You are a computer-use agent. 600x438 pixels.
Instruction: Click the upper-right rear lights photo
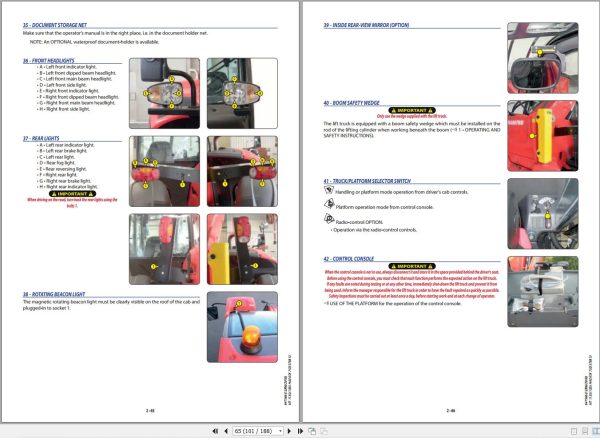(x=242, y=171)
